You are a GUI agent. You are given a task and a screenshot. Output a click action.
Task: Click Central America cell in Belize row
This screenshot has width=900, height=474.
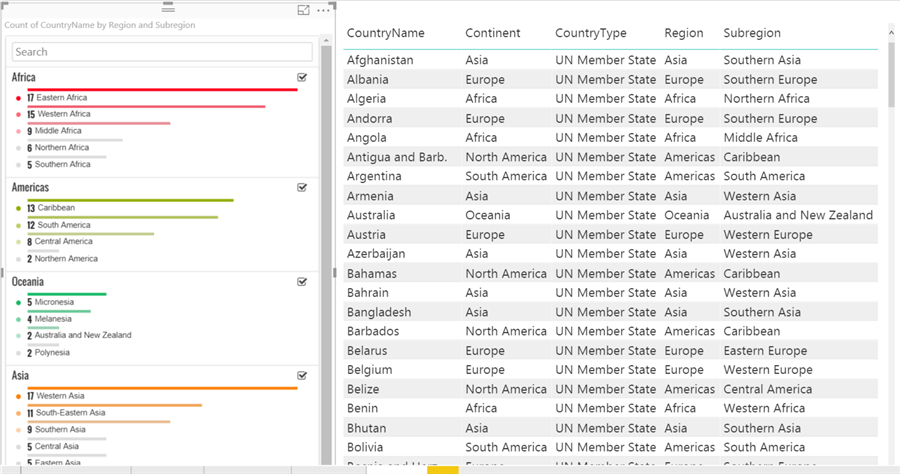pyautogui.click(x=767, y=389)
